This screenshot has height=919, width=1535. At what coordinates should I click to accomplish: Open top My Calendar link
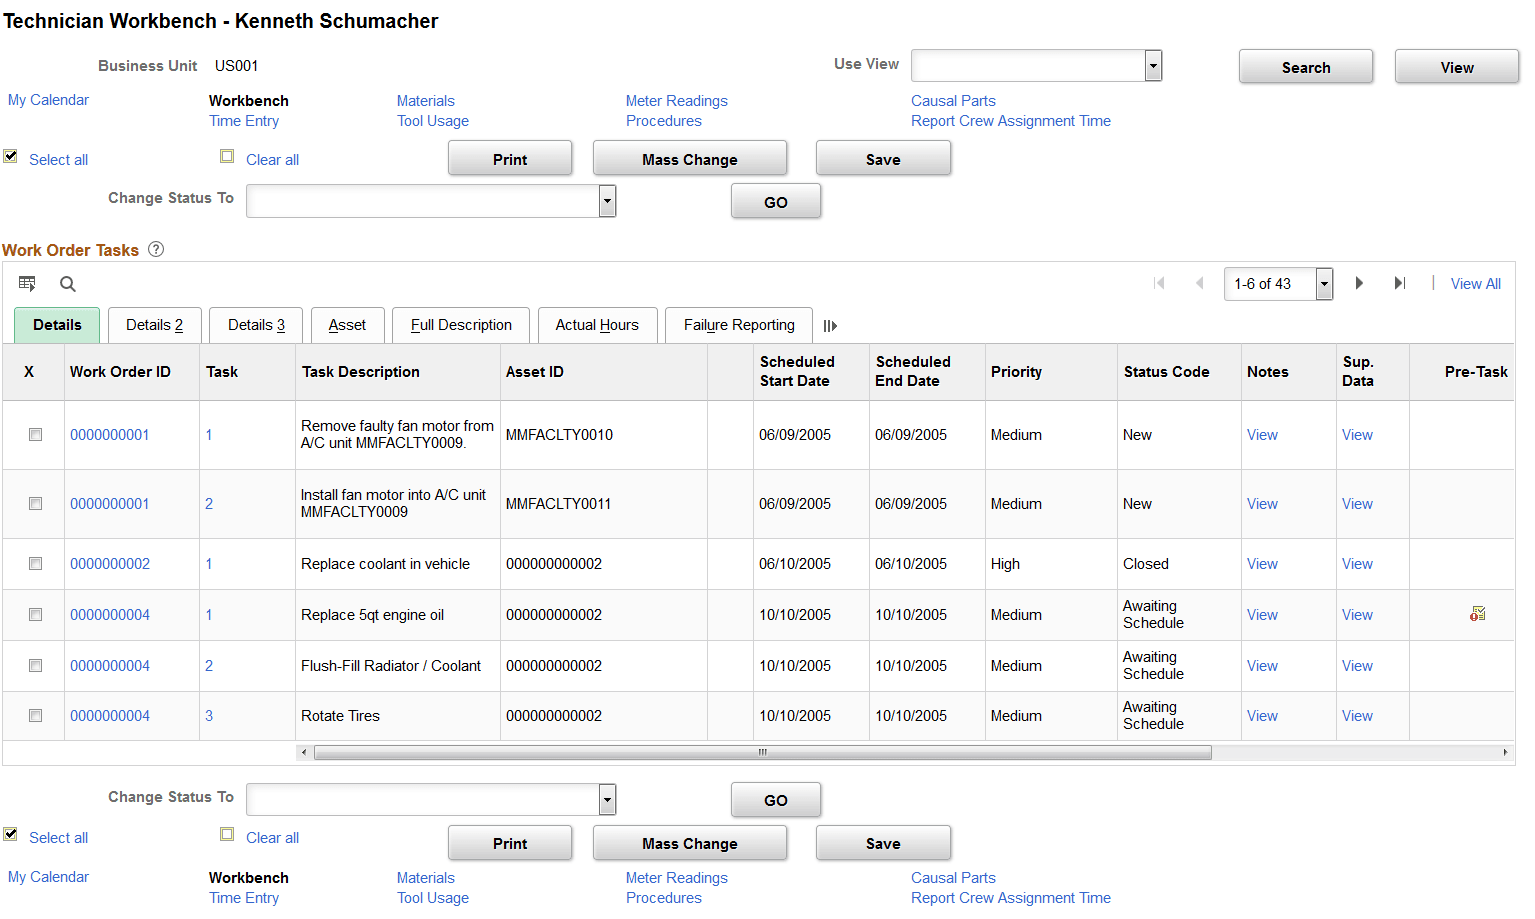click(x=48, y=100)
